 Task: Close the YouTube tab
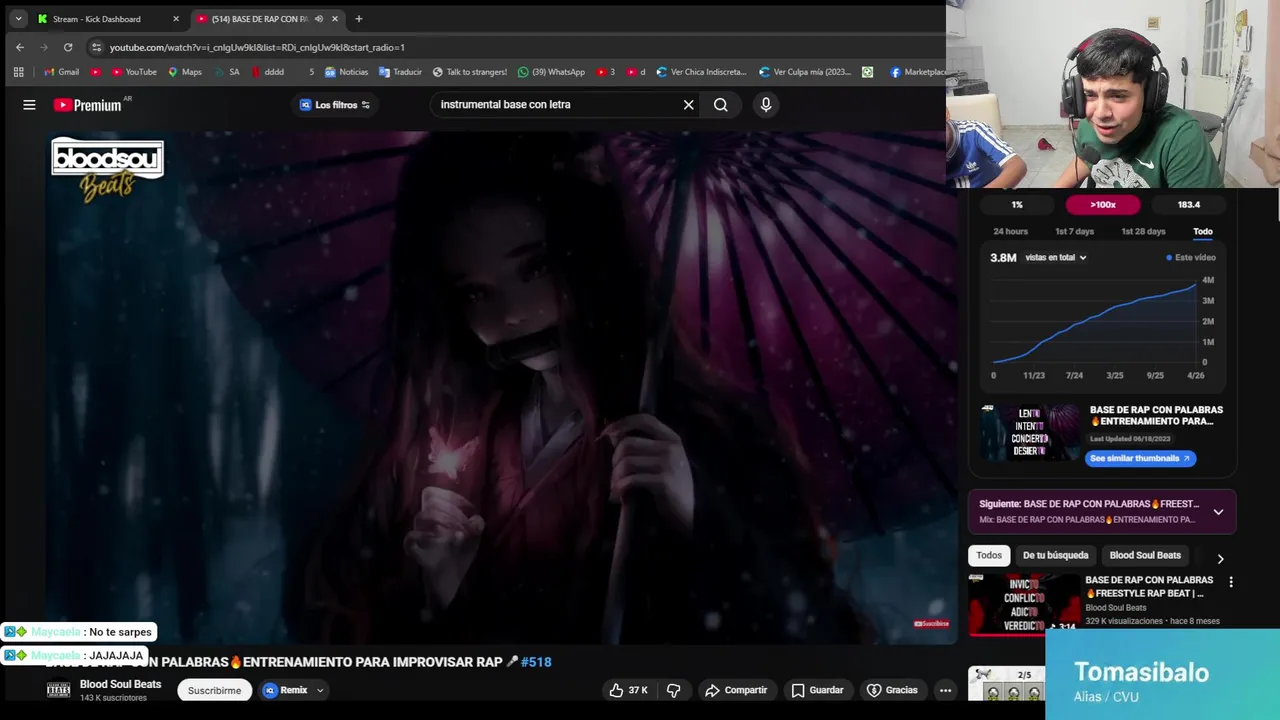[x=335, y=19]
